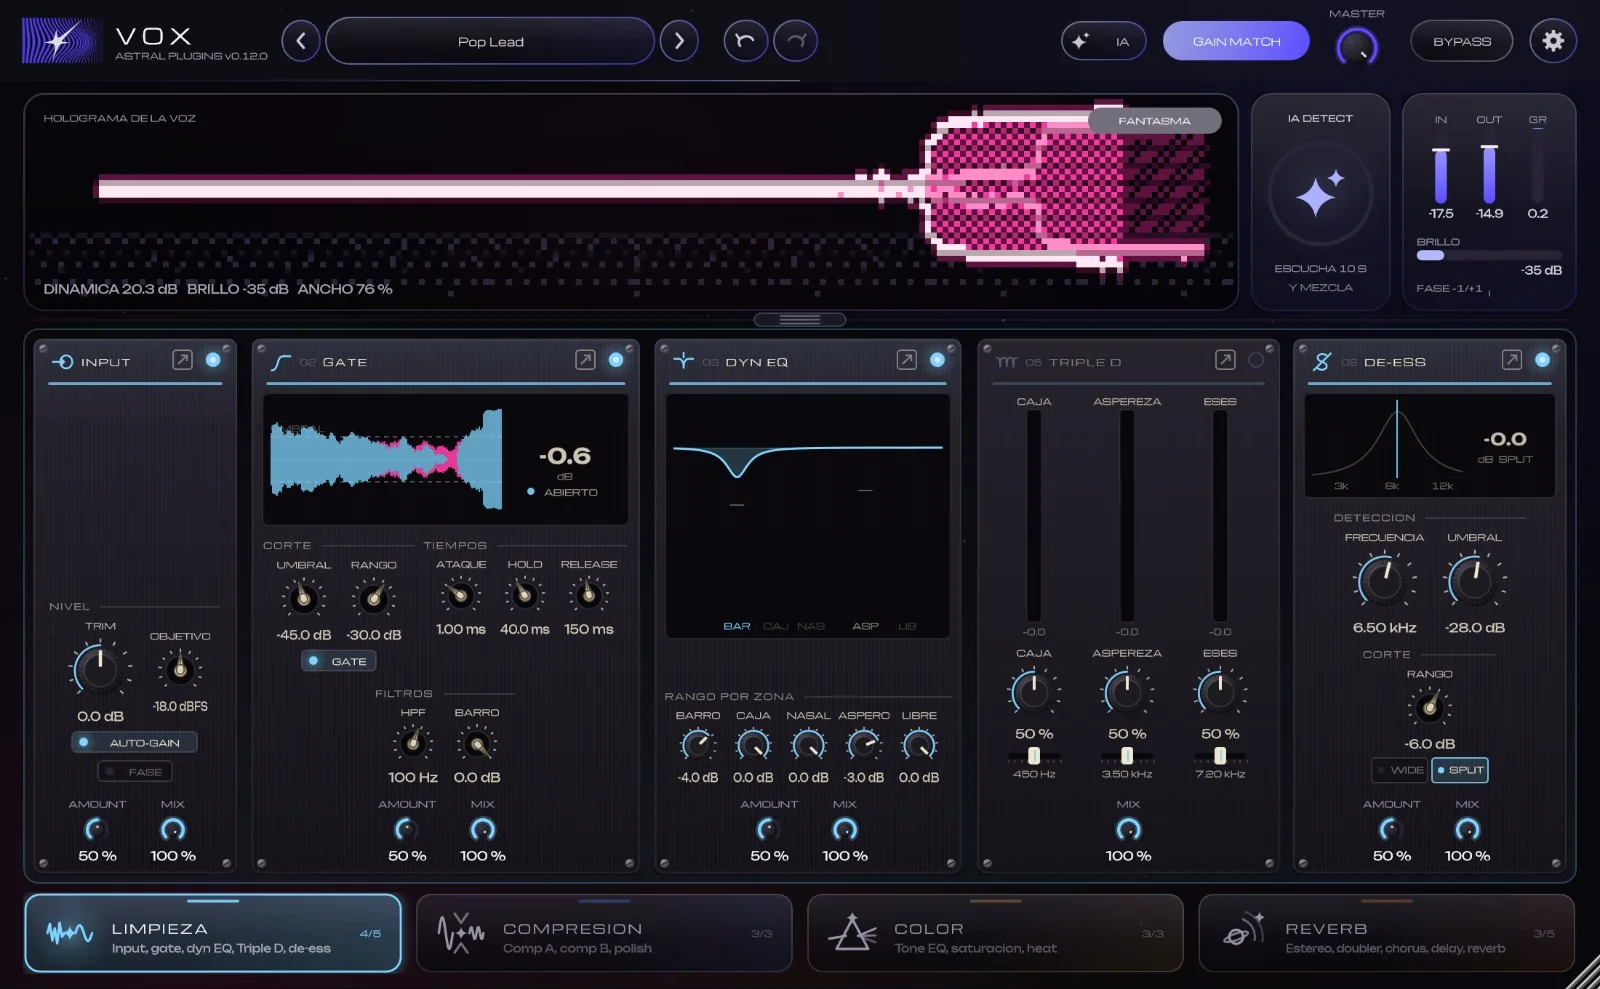Toggle GATE module power

(616, 360)
